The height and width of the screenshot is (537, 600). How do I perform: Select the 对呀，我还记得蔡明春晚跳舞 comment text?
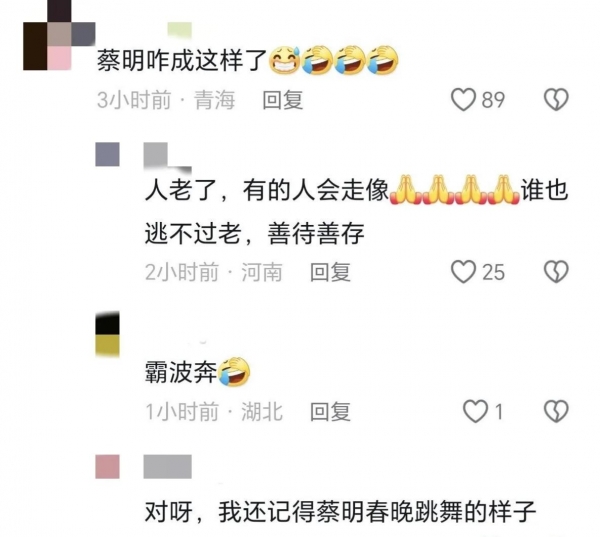click(340, 512)
